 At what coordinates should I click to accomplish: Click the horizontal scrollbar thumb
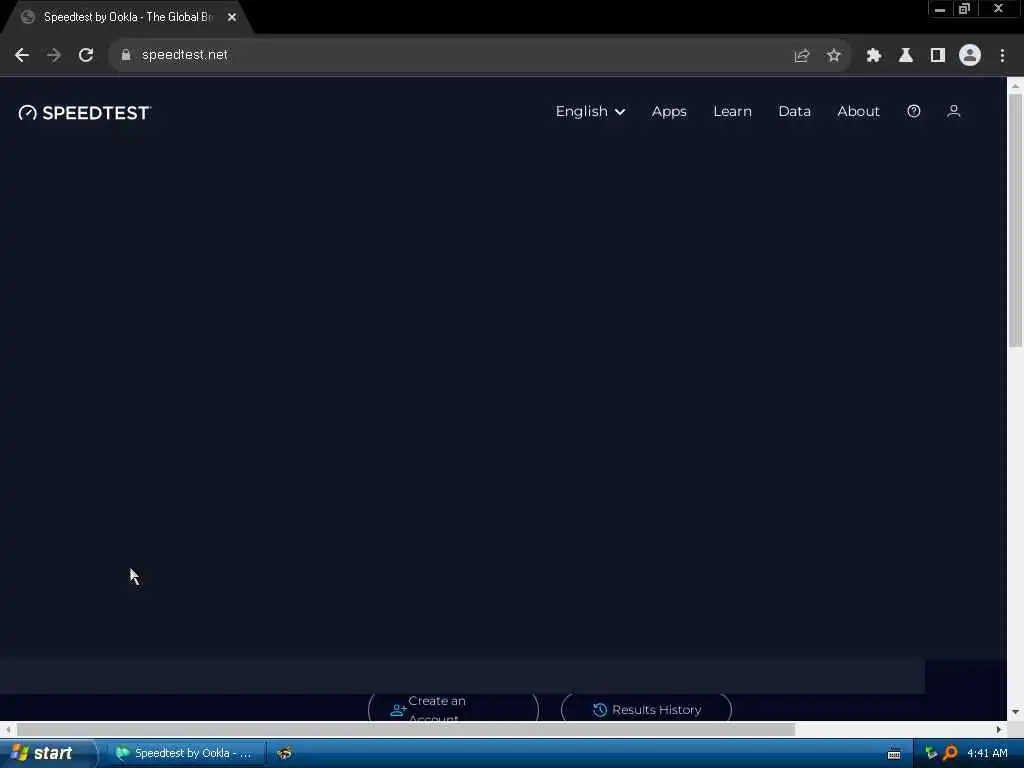[406, 729]
